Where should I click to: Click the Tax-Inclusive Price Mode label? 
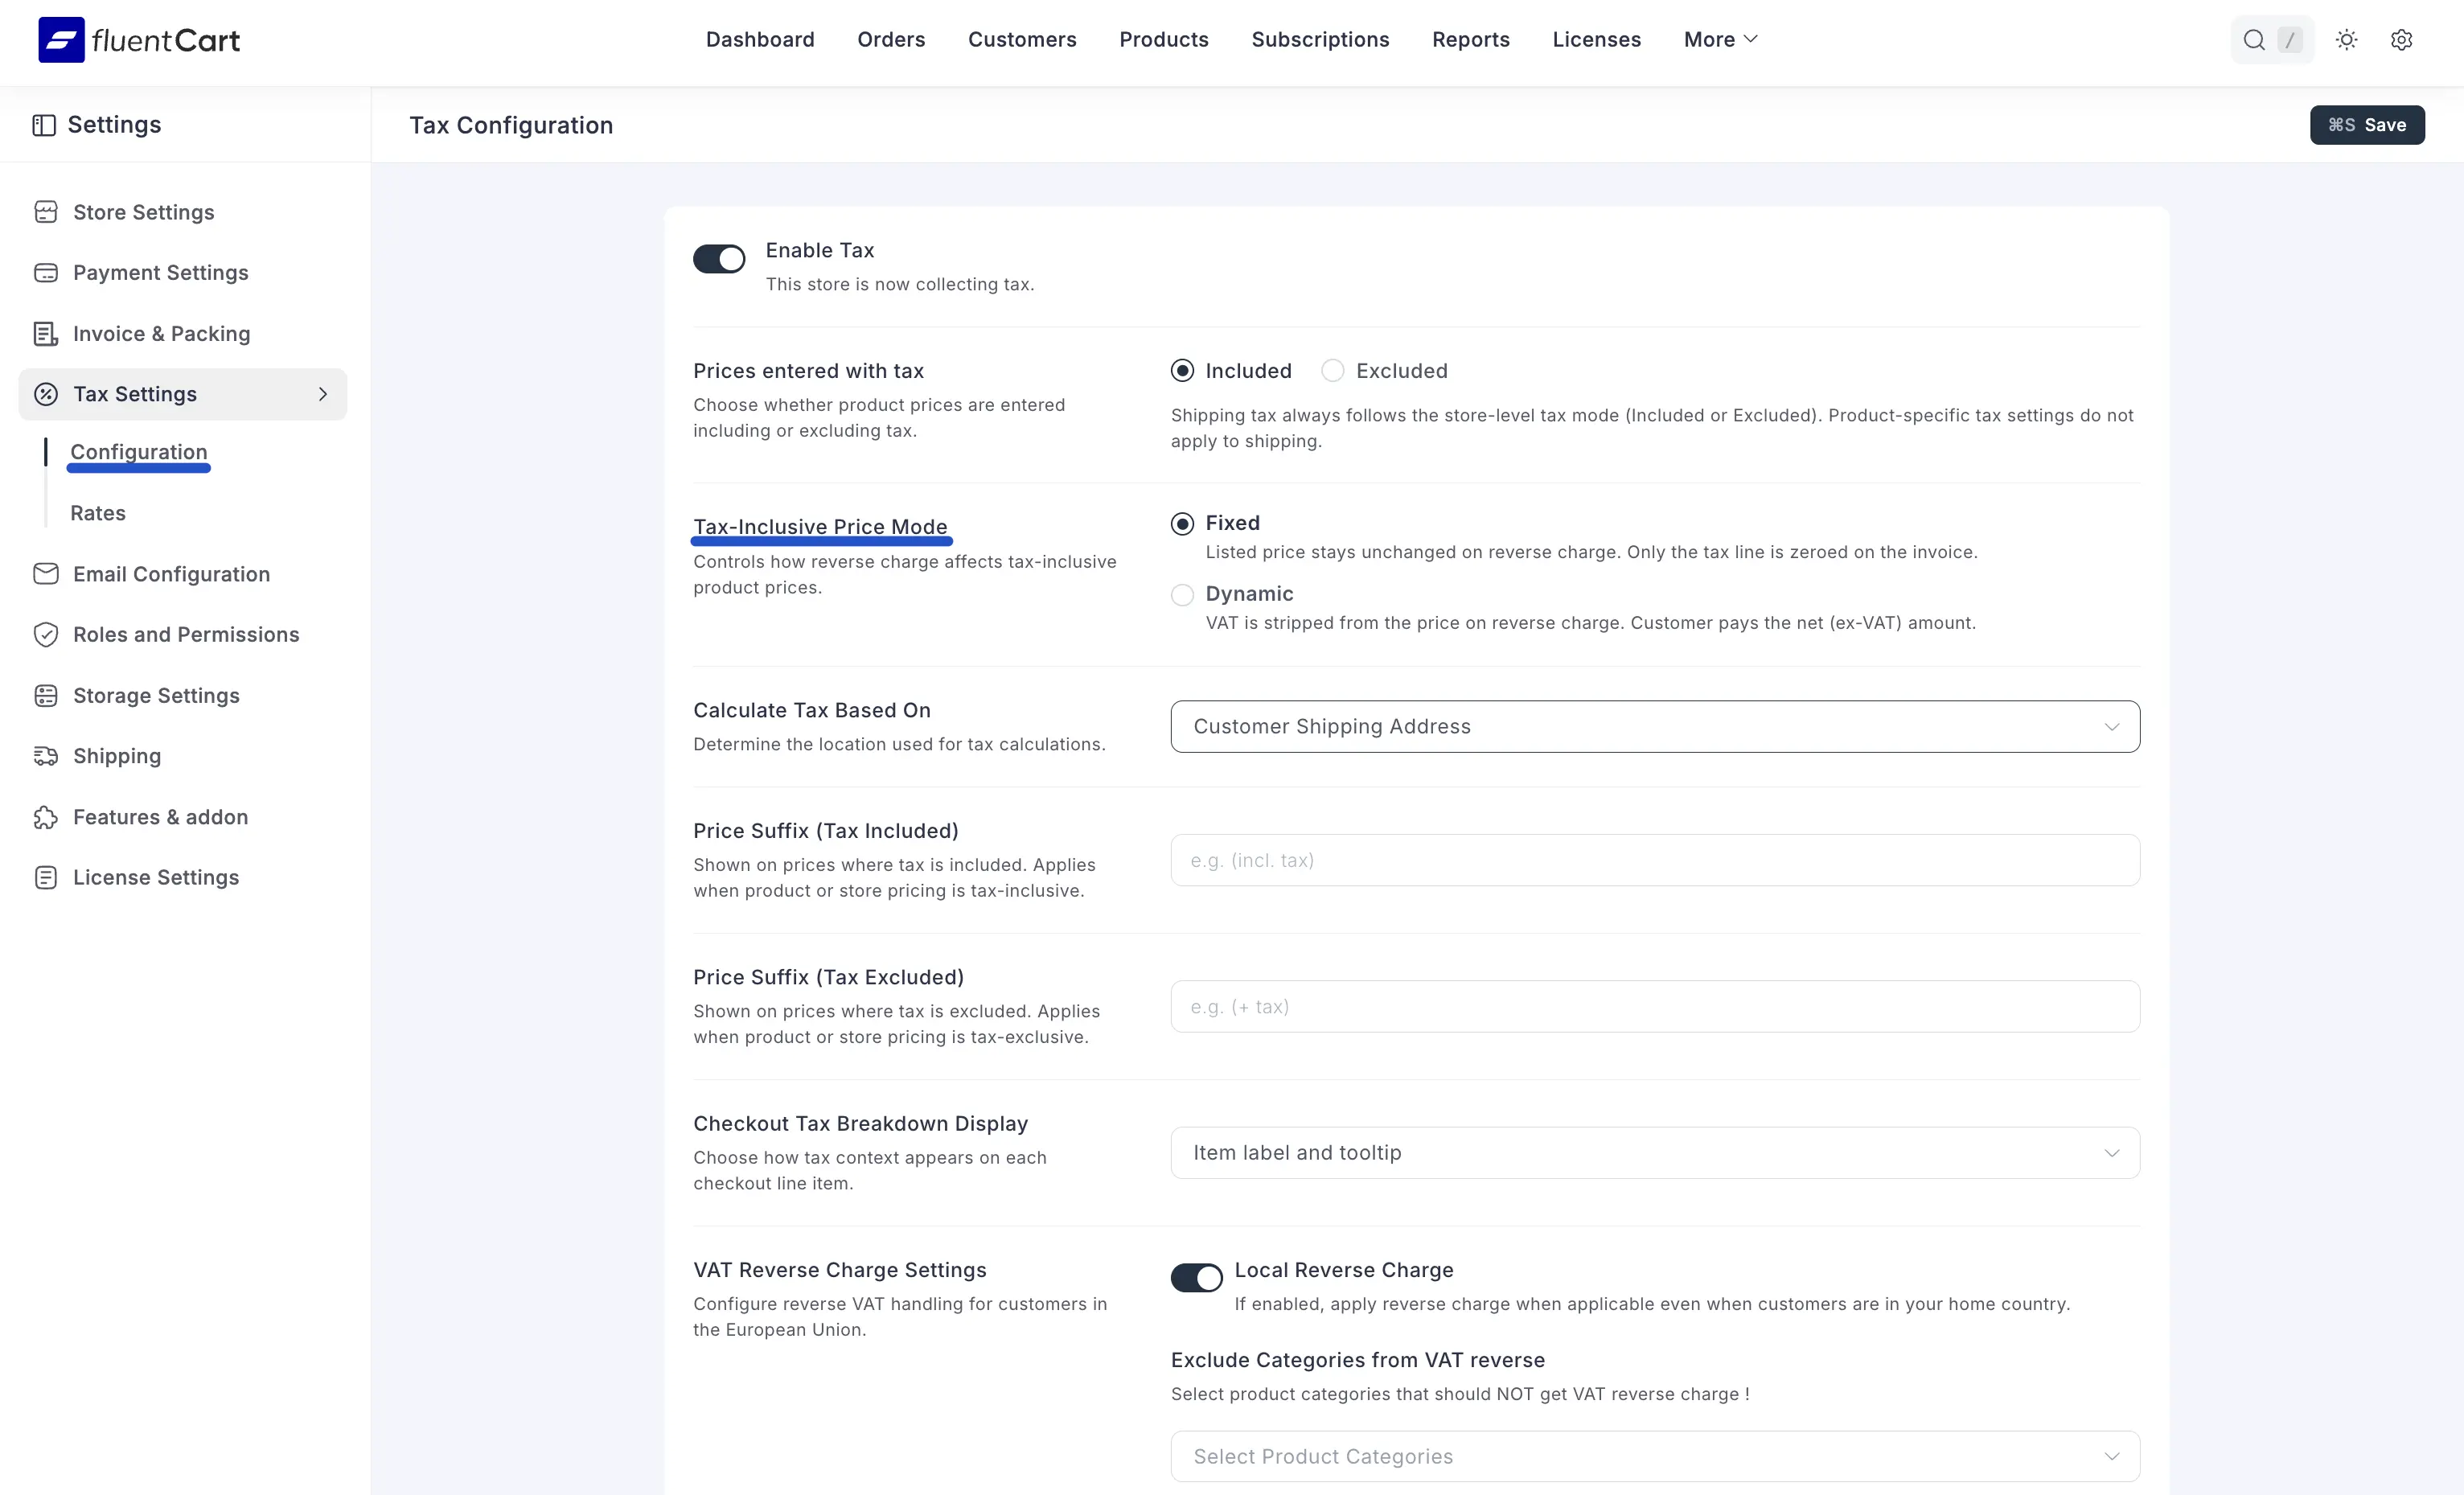820,527
